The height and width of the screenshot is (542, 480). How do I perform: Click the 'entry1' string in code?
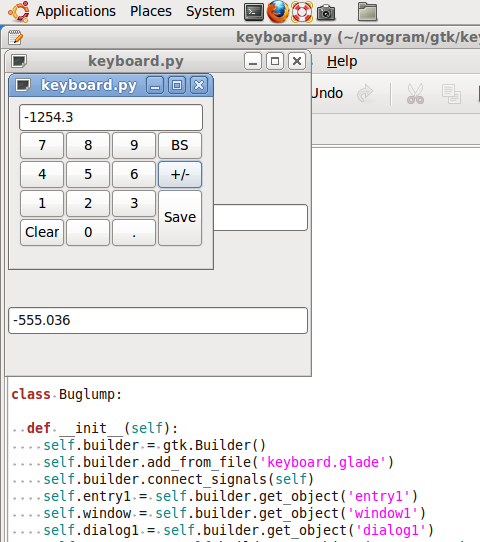point(379,496)
